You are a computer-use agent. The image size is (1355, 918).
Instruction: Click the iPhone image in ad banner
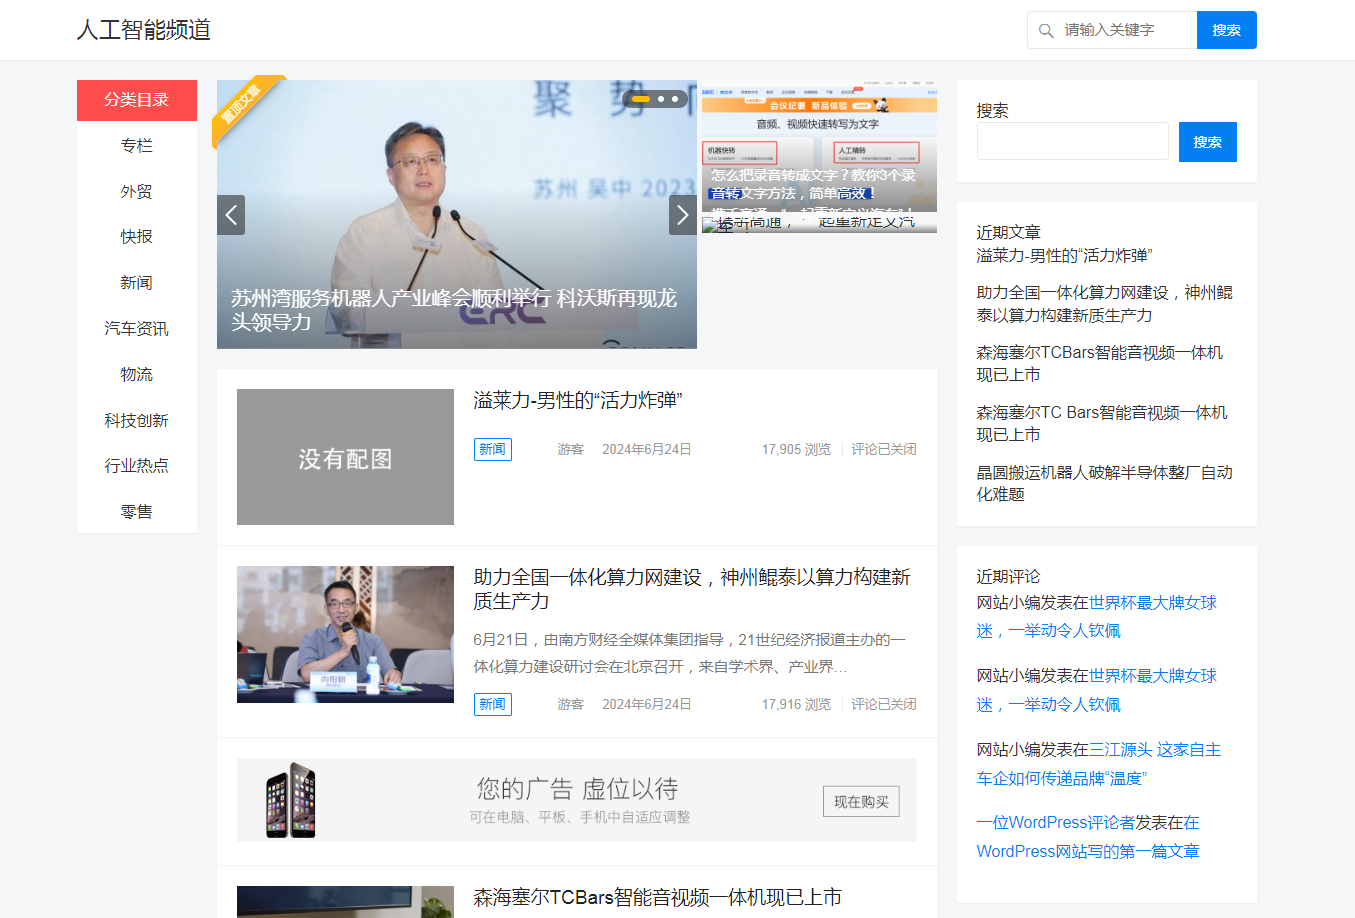tap(291, 800)
